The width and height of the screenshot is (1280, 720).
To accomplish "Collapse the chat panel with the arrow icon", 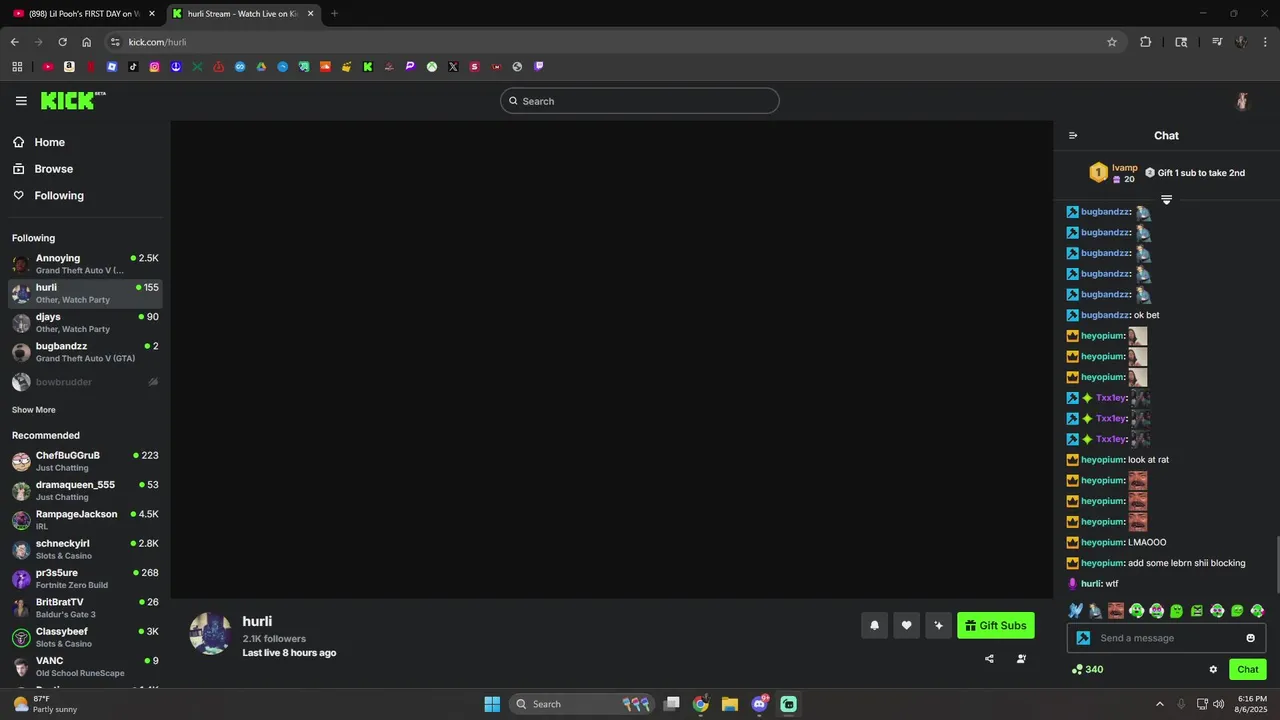I will (1073, 136).
